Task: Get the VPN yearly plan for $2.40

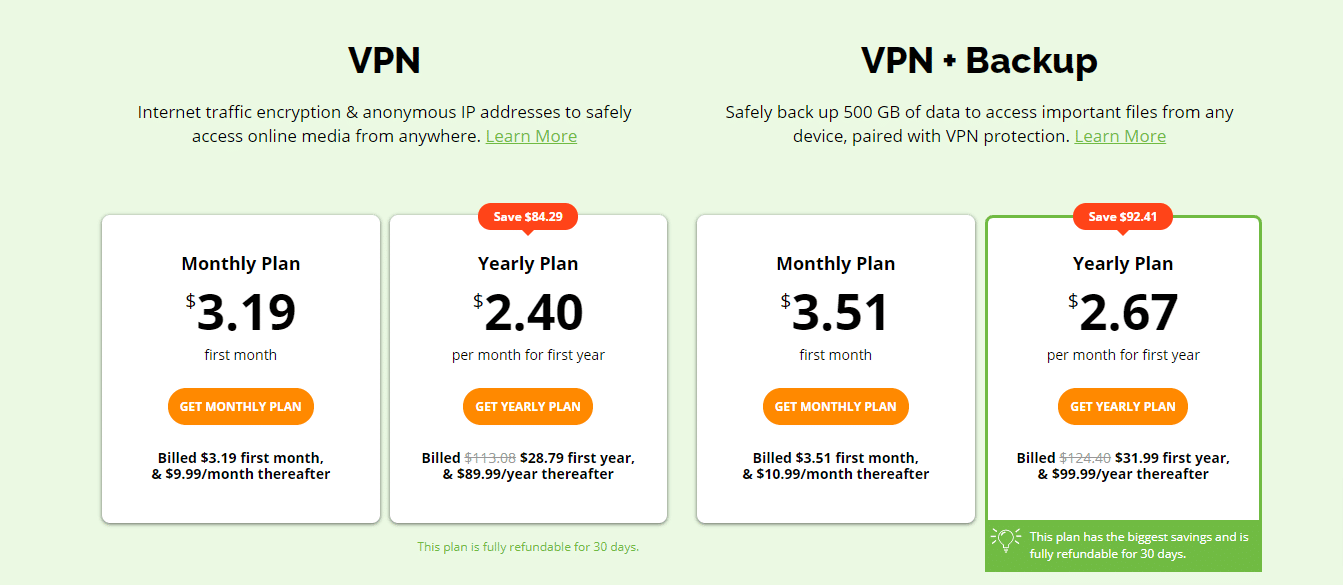Action: 528,407
